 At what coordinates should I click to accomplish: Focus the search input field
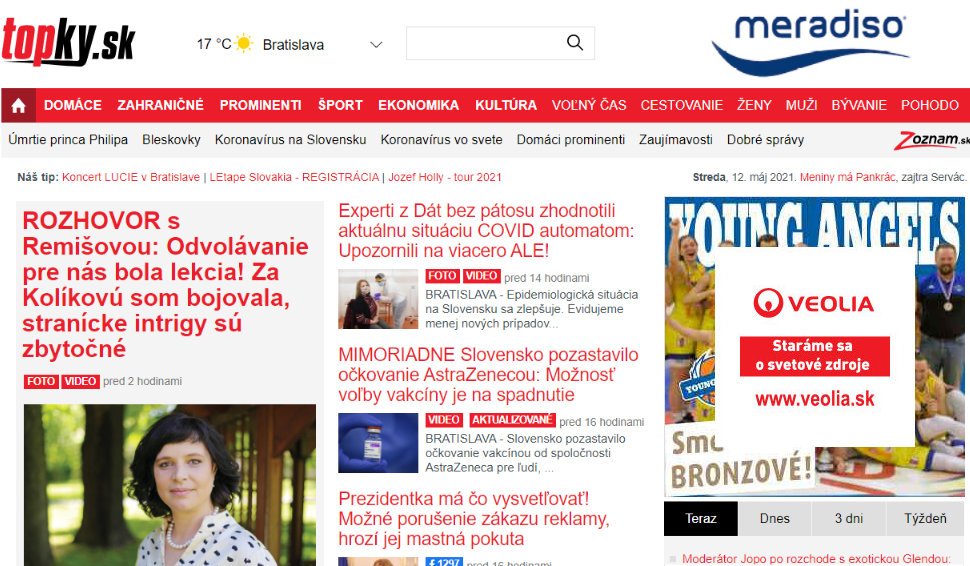486,43
